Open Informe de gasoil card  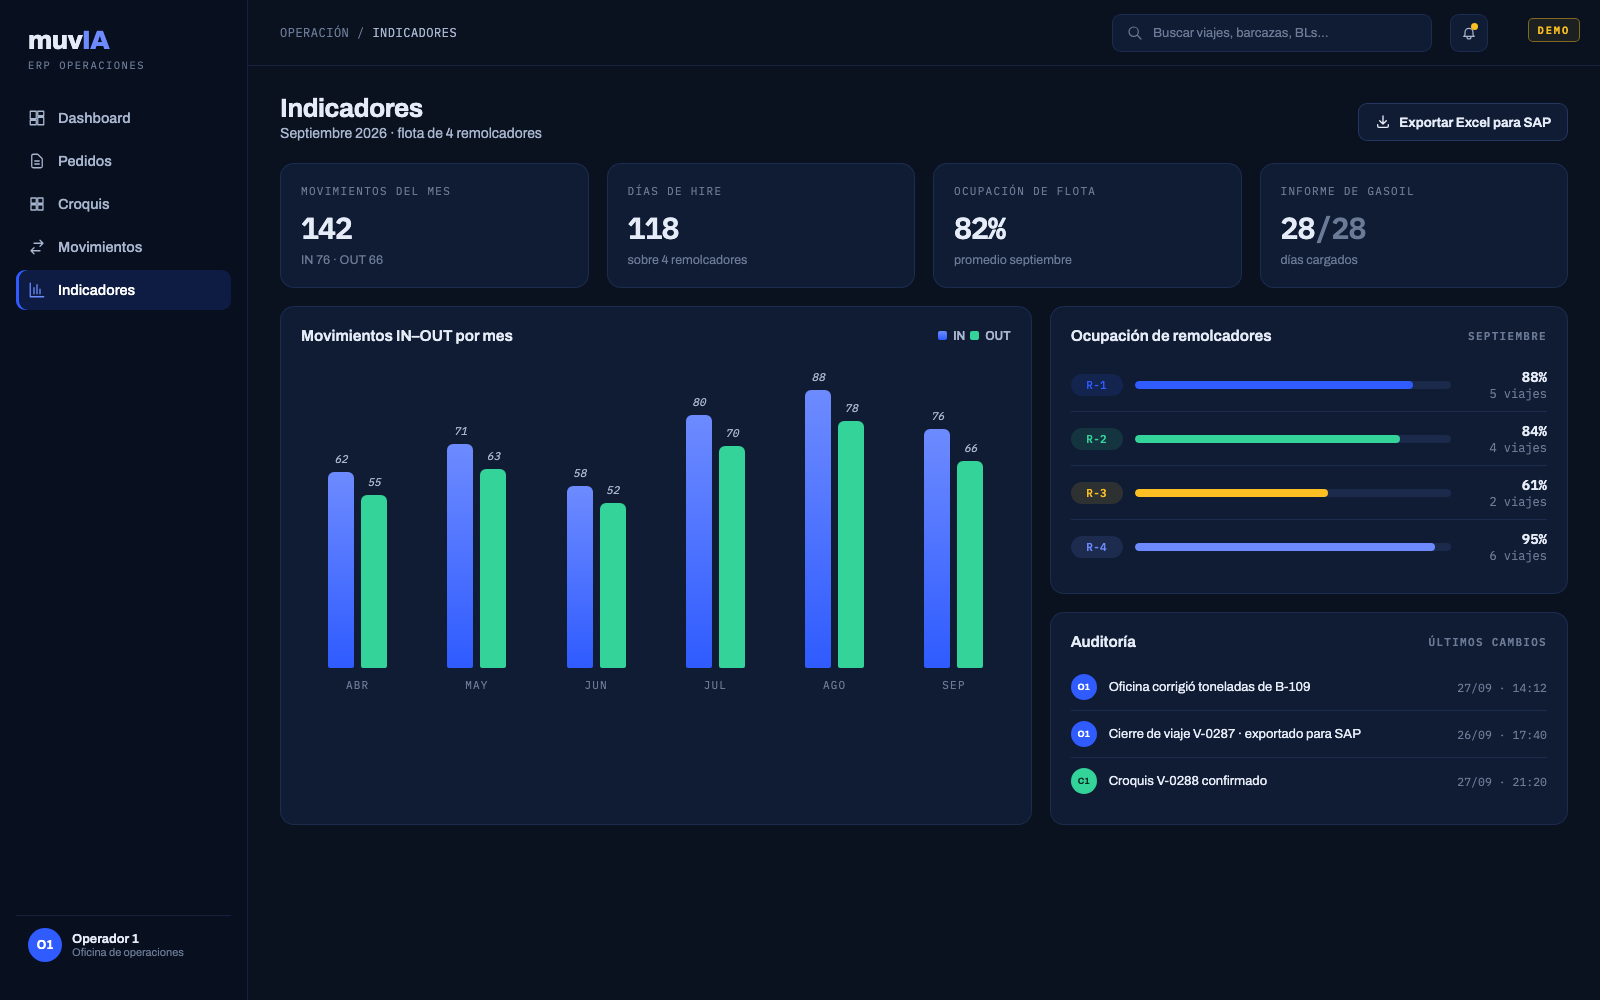[x=1414, y=226]
